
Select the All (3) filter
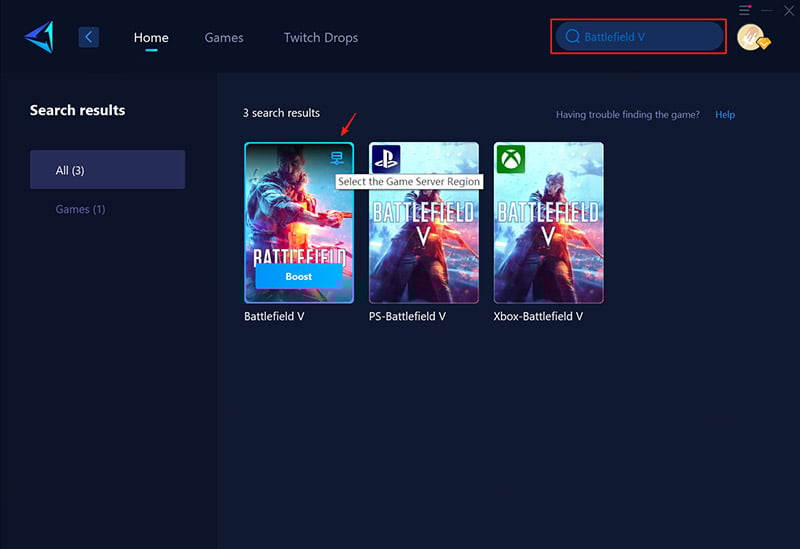pyautogui.click(x=108, y=169)
